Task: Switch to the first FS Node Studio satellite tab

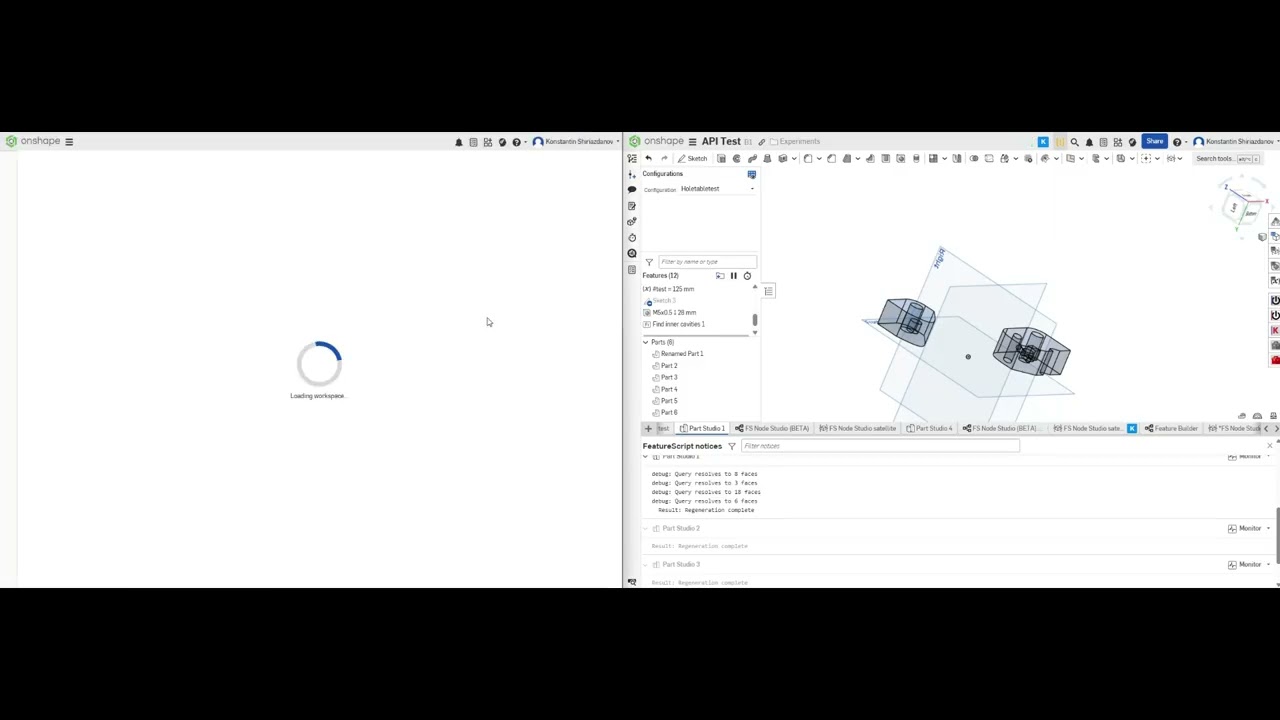Action: [857, 428]
